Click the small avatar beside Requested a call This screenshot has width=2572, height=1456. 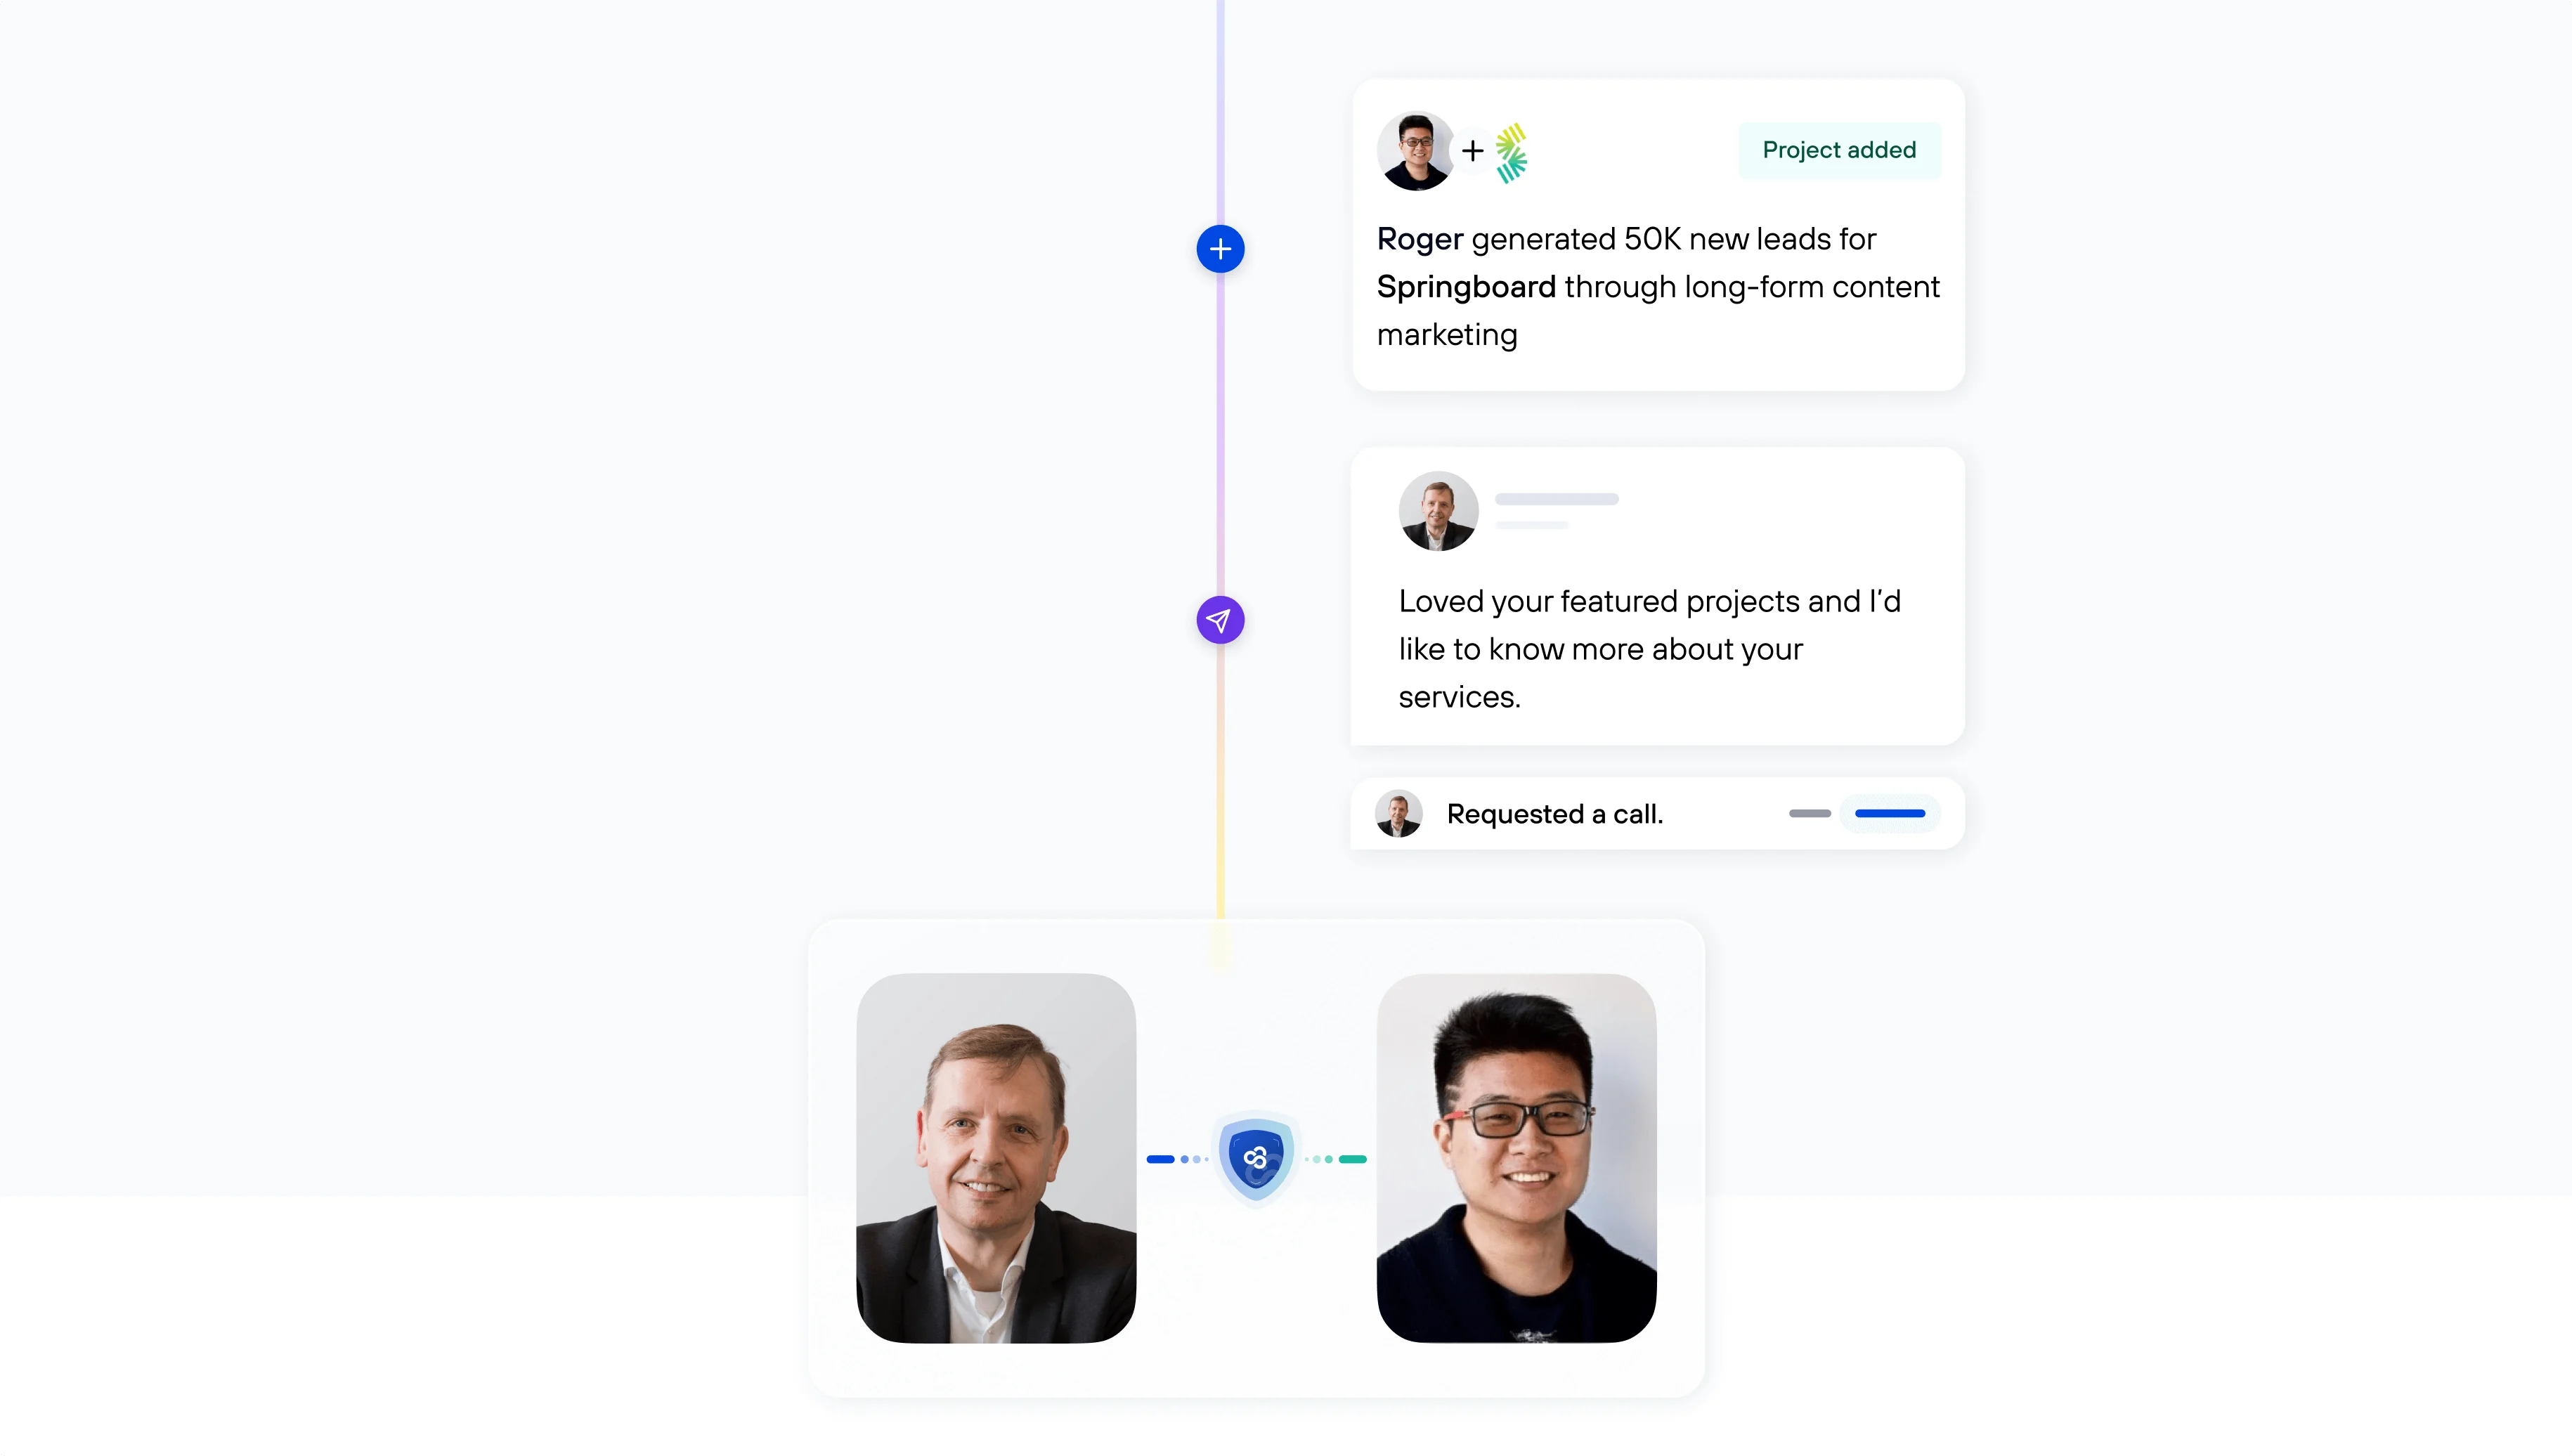(1398, 814)
